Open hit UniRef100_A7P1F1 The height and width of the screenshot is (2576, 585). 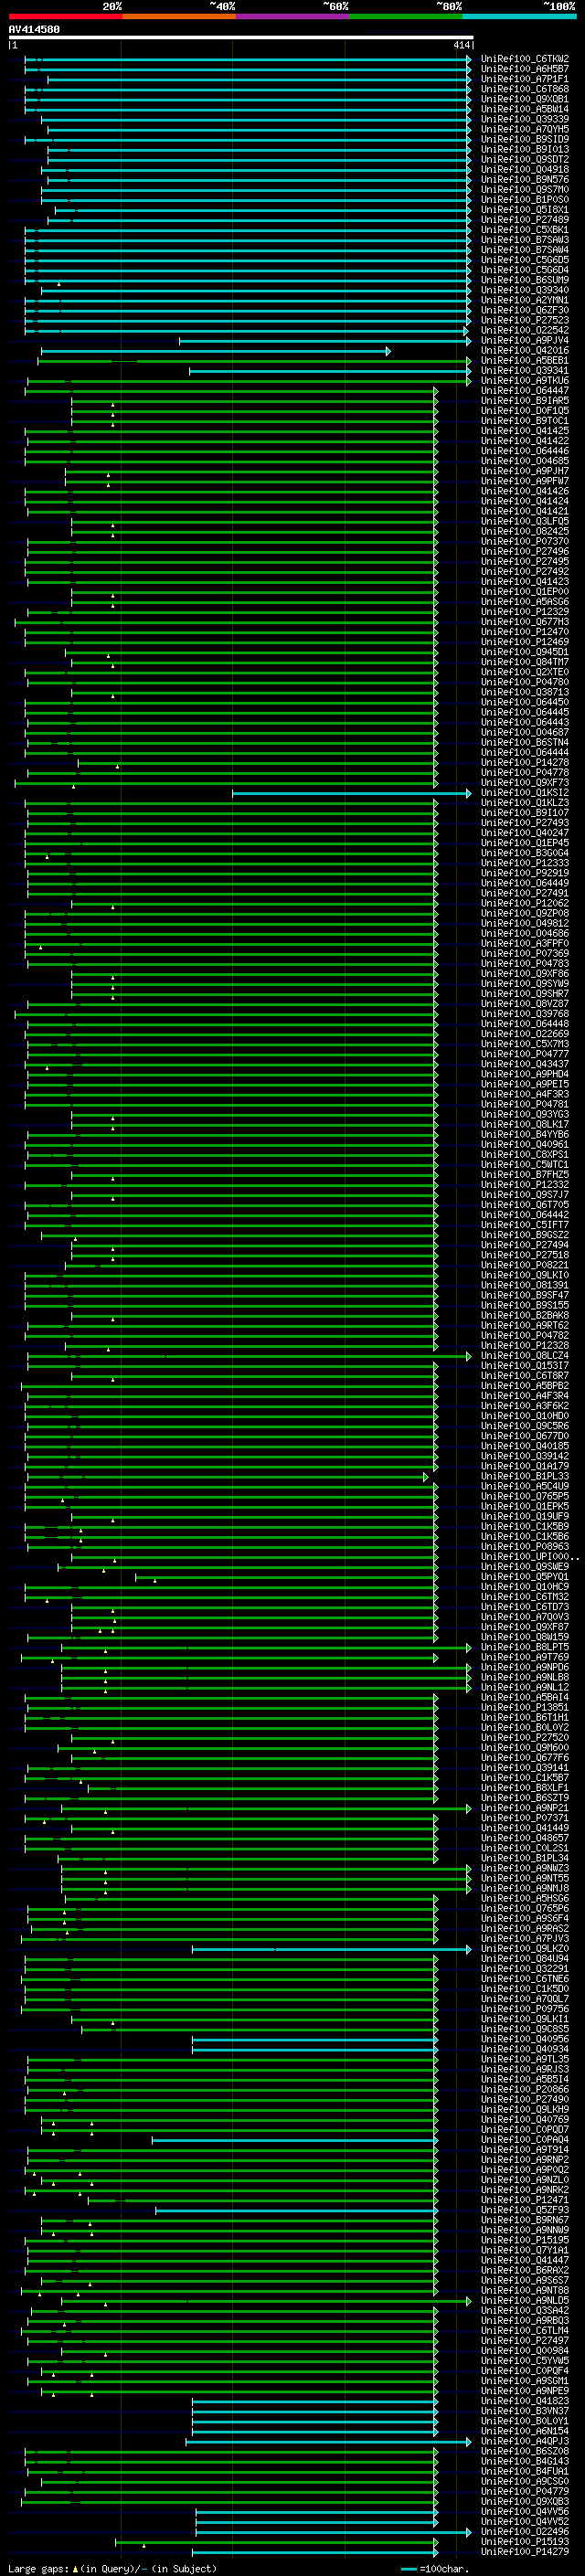pos(525,79)
